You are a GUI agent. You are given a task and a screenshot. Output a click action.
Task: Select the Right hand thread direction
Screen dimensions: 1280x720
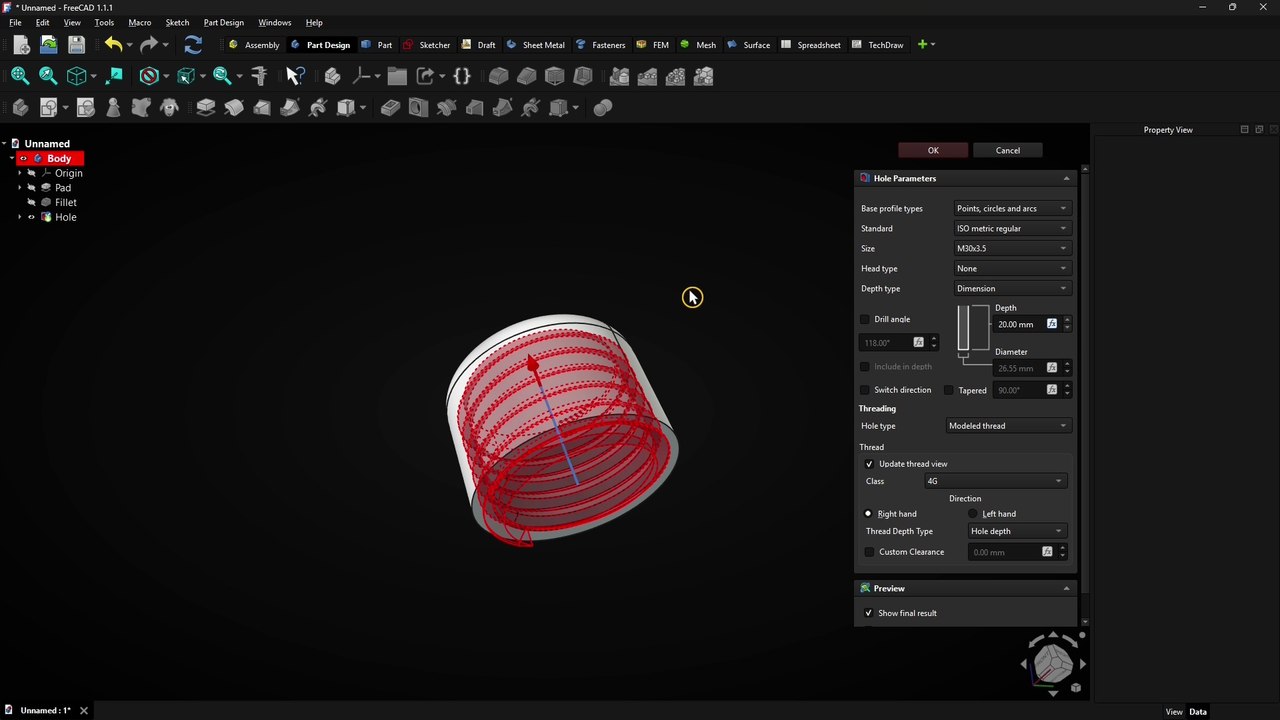pos(868,514)
